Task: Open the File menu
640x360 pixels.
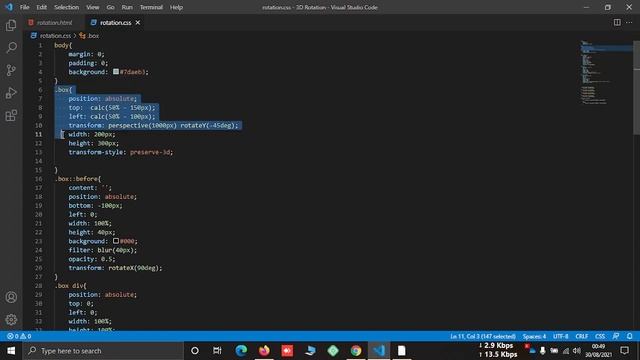Action: [x=24, y=7]
